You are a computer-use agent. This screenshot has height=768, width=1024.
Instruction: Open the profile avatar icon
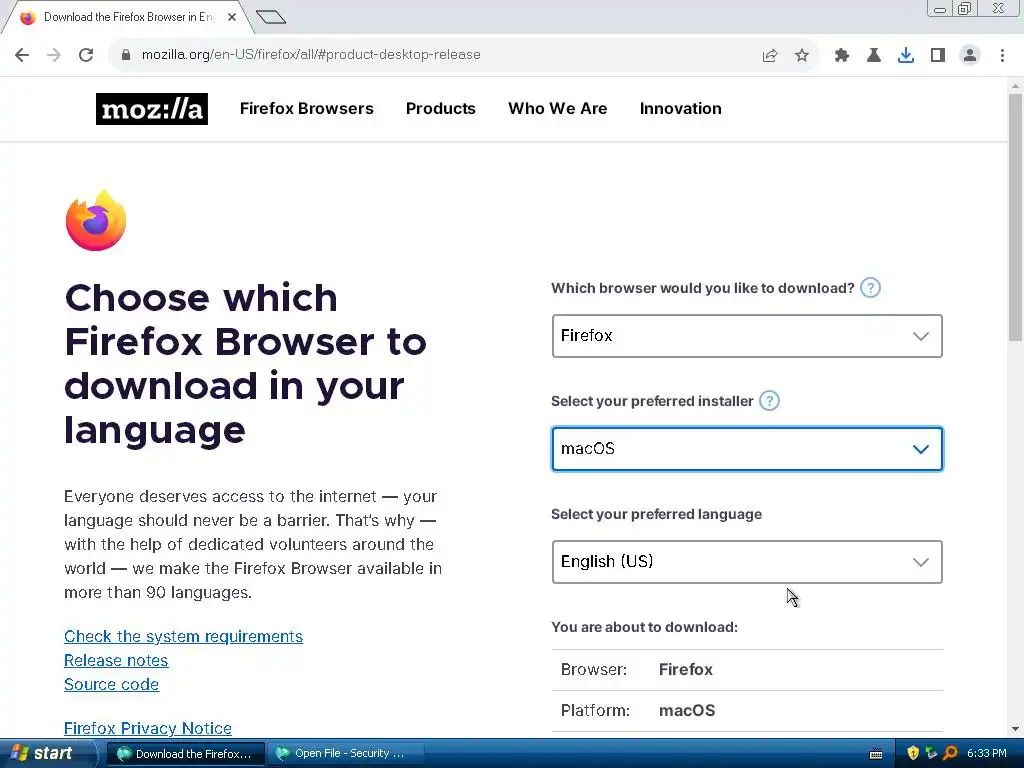coord(970,56)
